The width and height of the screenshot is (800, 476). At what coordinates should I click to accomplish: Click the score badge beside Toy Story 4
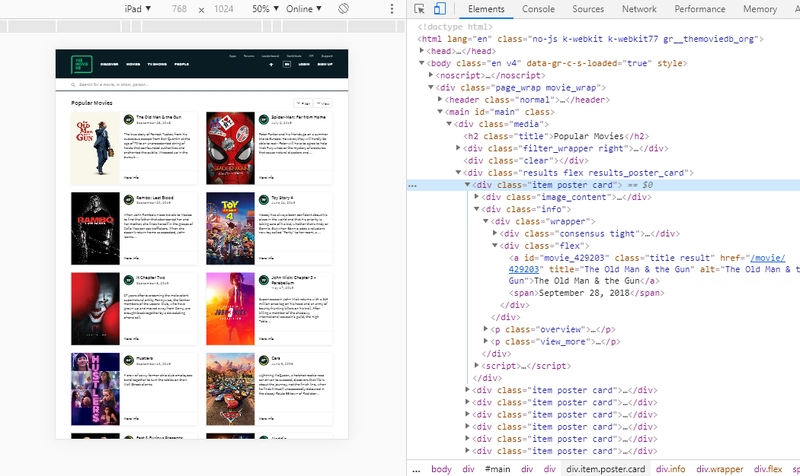(263, 198)
